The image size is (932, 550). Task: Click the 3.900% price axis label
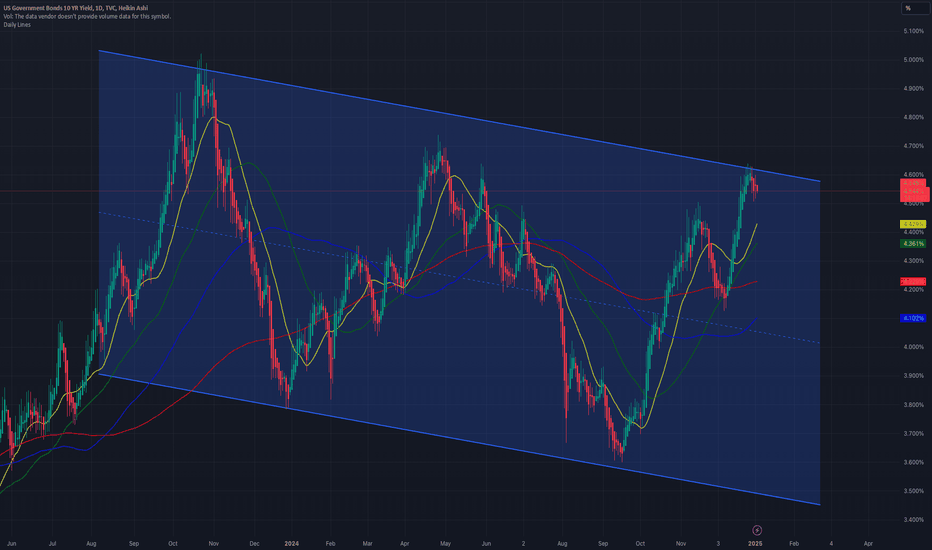[x=913, y=376]
